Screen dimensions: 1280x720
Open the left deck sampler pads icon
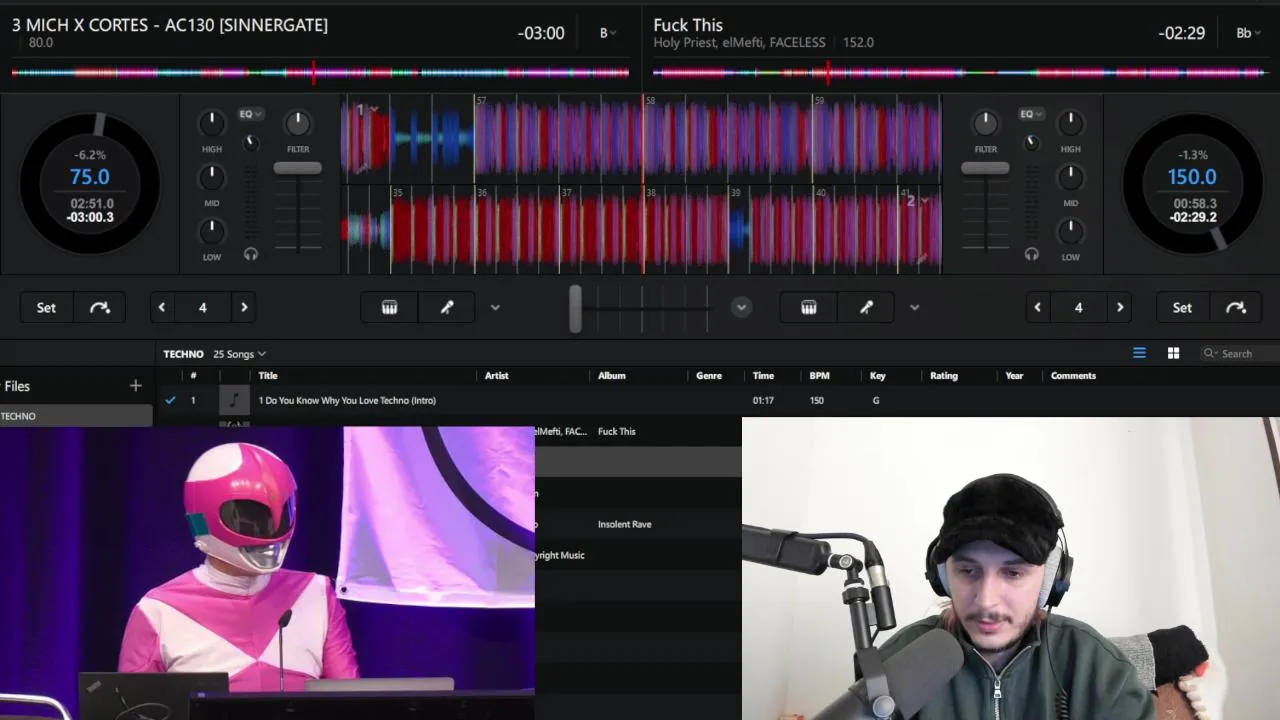390,307
